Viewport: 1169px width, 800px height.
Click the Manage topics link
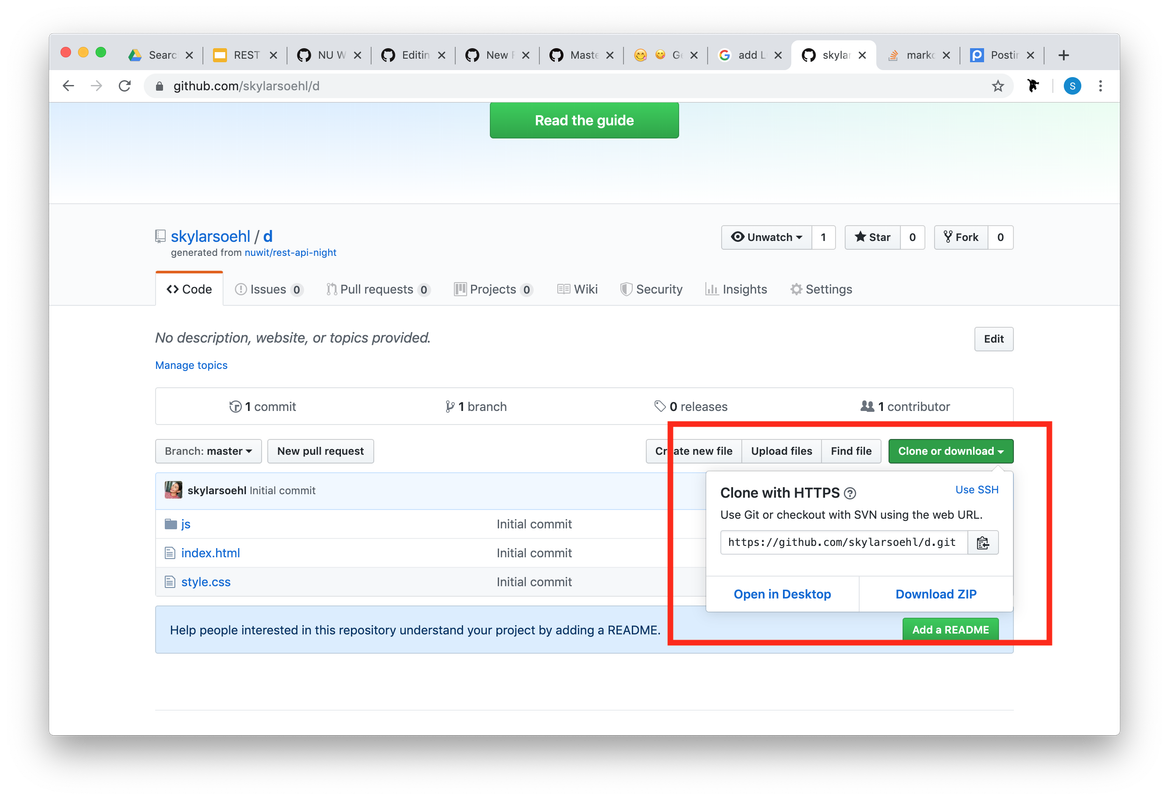tap(192, 365)
